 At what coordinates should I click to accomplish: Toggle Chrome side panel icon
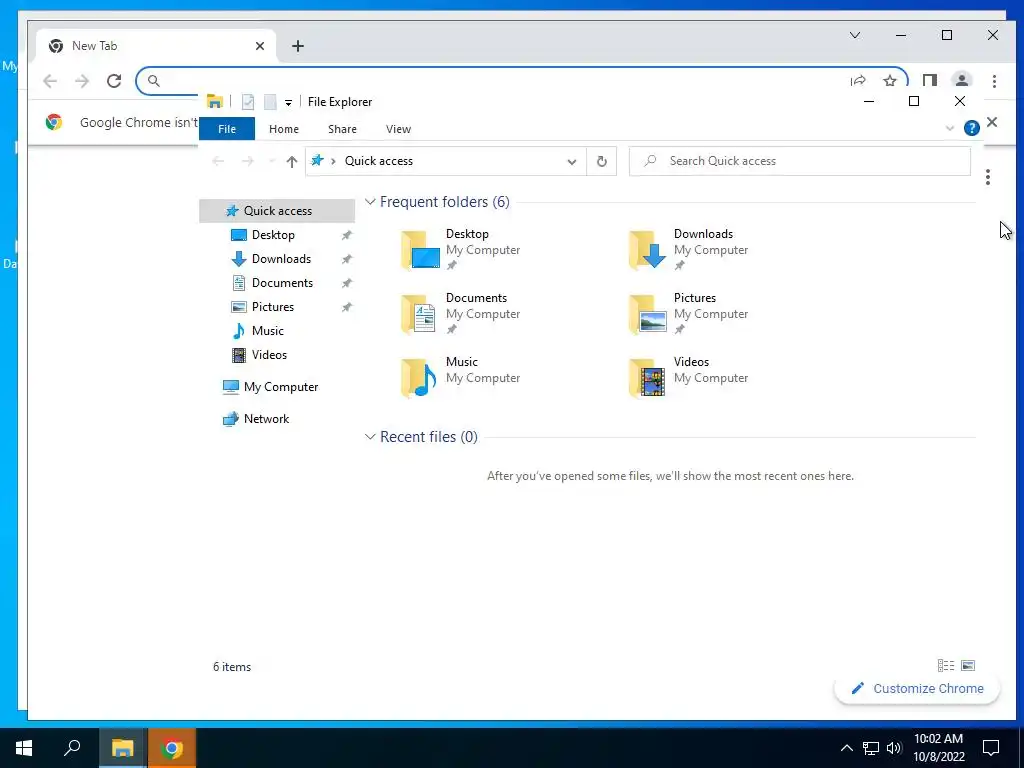[929, 81]
